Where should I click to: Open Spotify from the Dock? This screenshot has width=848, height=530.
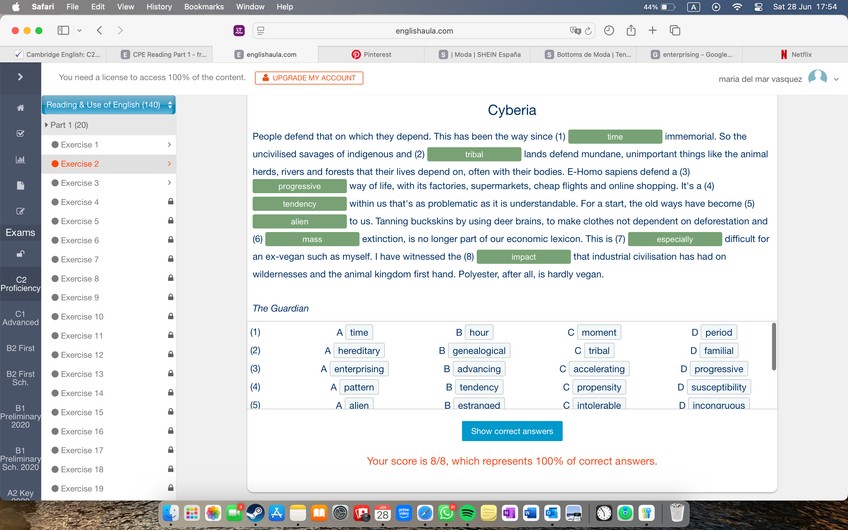tap(467, 512)
